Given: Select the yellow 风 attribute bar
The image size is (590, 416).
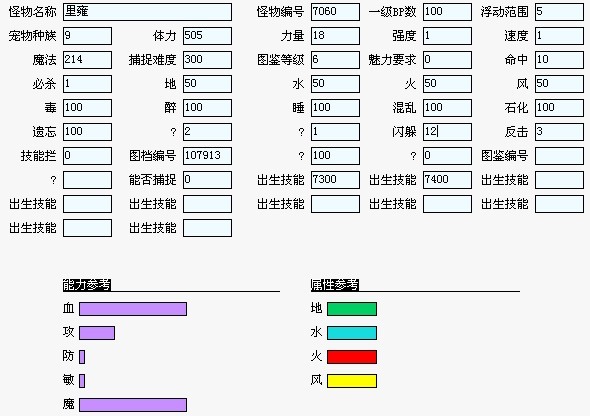Looking at the screenshot, I should point(352,381).
